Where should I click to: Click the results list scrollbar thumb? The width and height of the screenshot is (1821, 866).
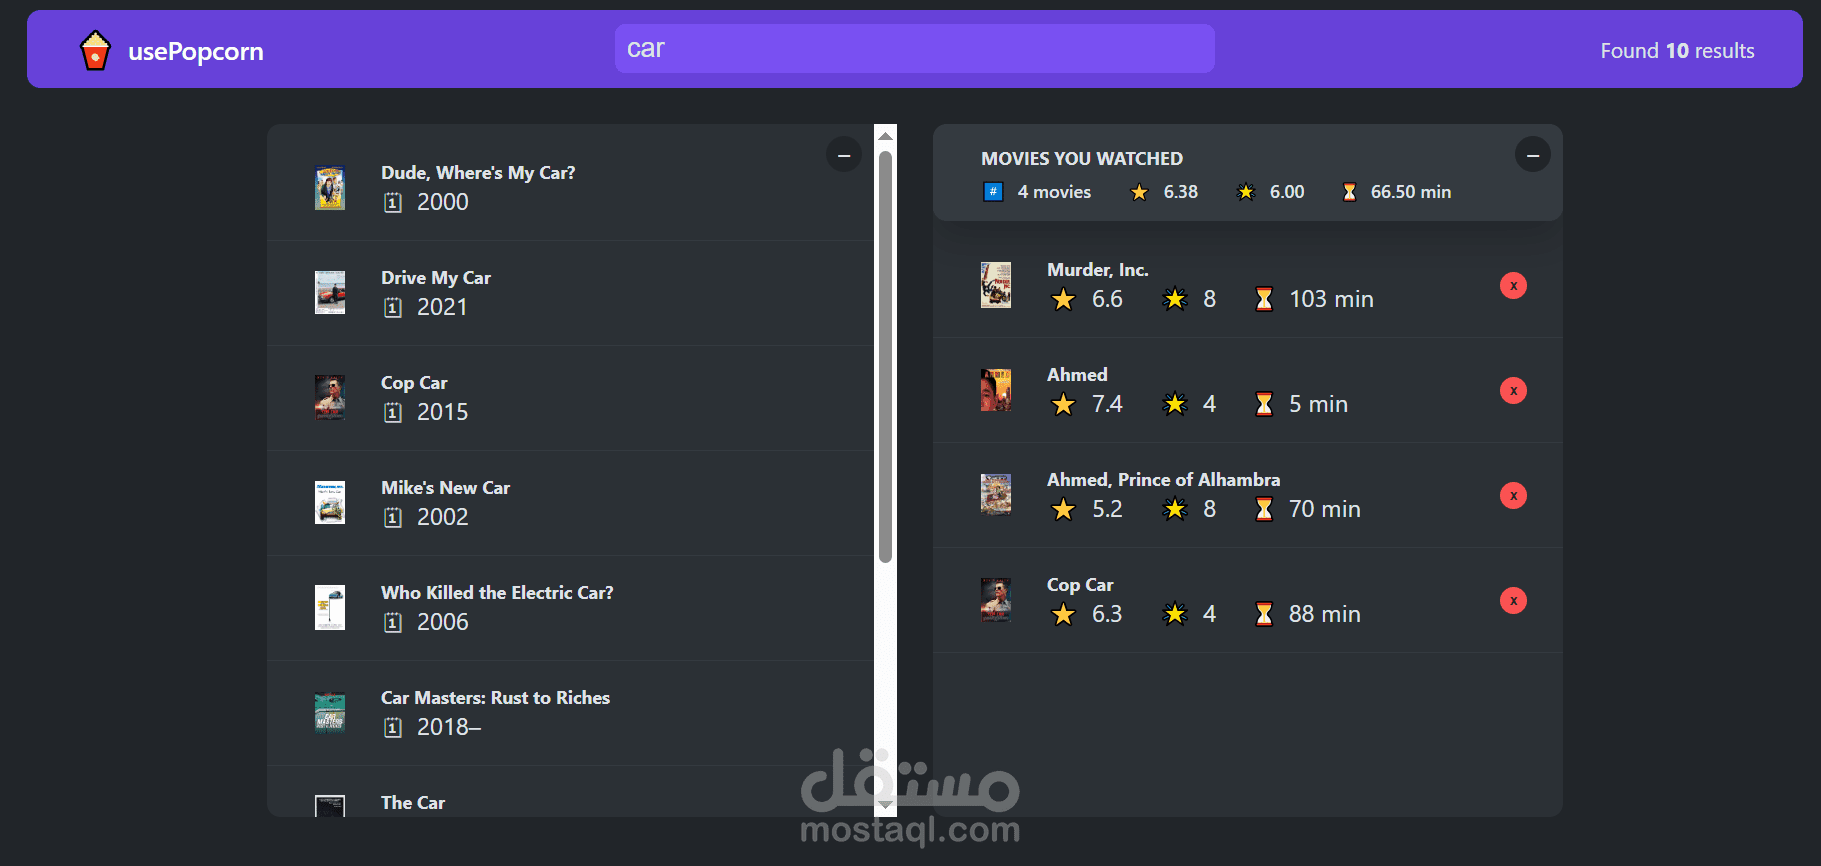pyautogui.click(x=885, y=357)
